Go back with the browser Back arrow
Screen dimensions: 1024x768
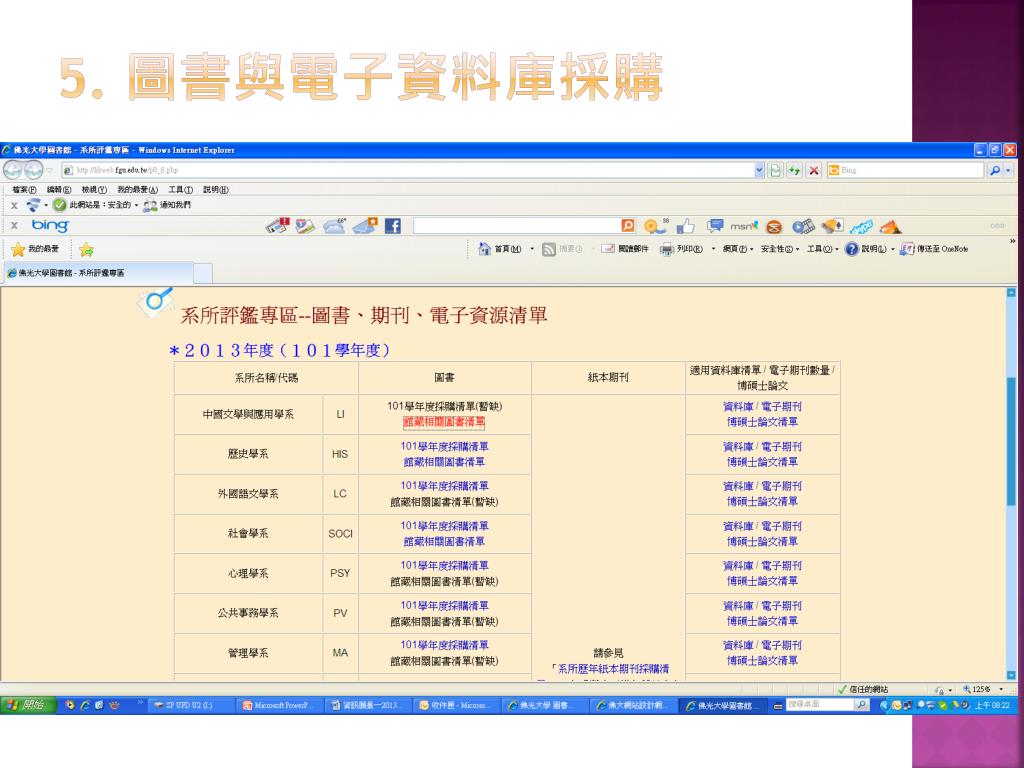point(13,170)
